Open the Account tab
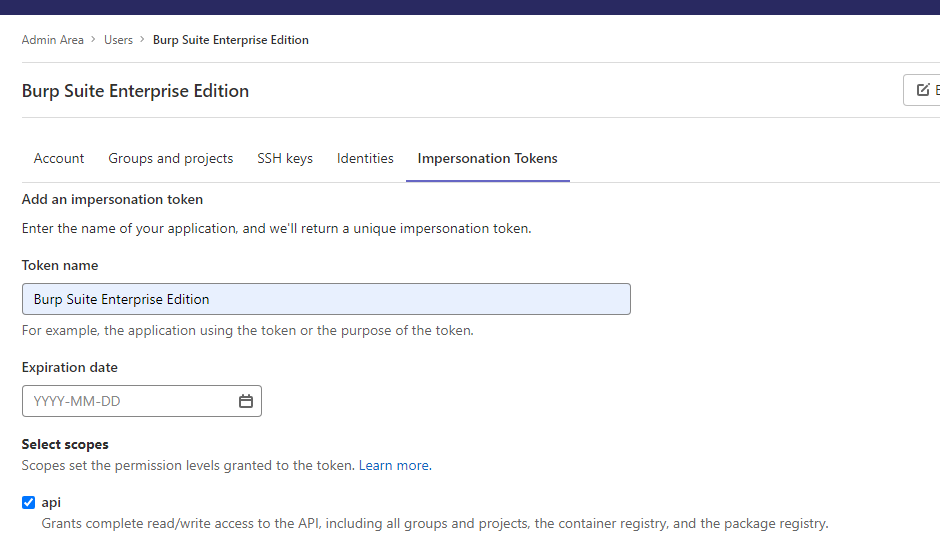This screenshot has height=546, width=940. (x=59, y=158)
